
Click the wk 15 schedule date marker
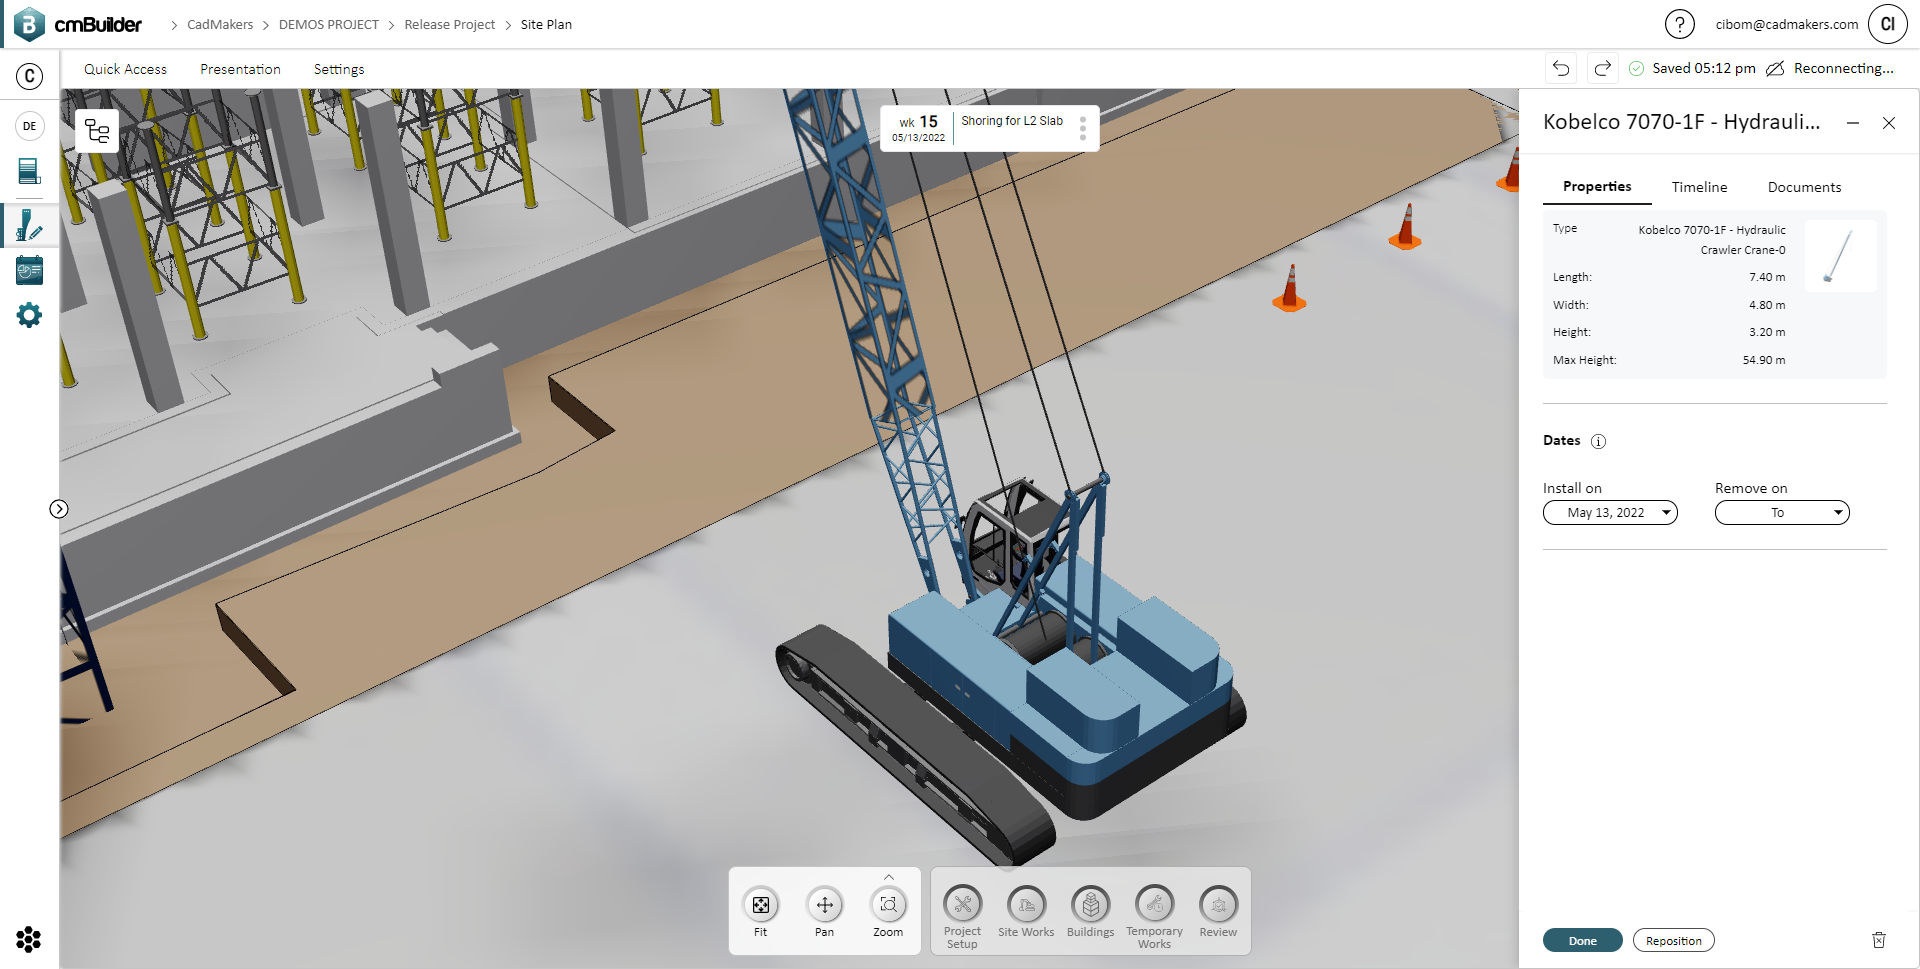click(x=918, y=128)
